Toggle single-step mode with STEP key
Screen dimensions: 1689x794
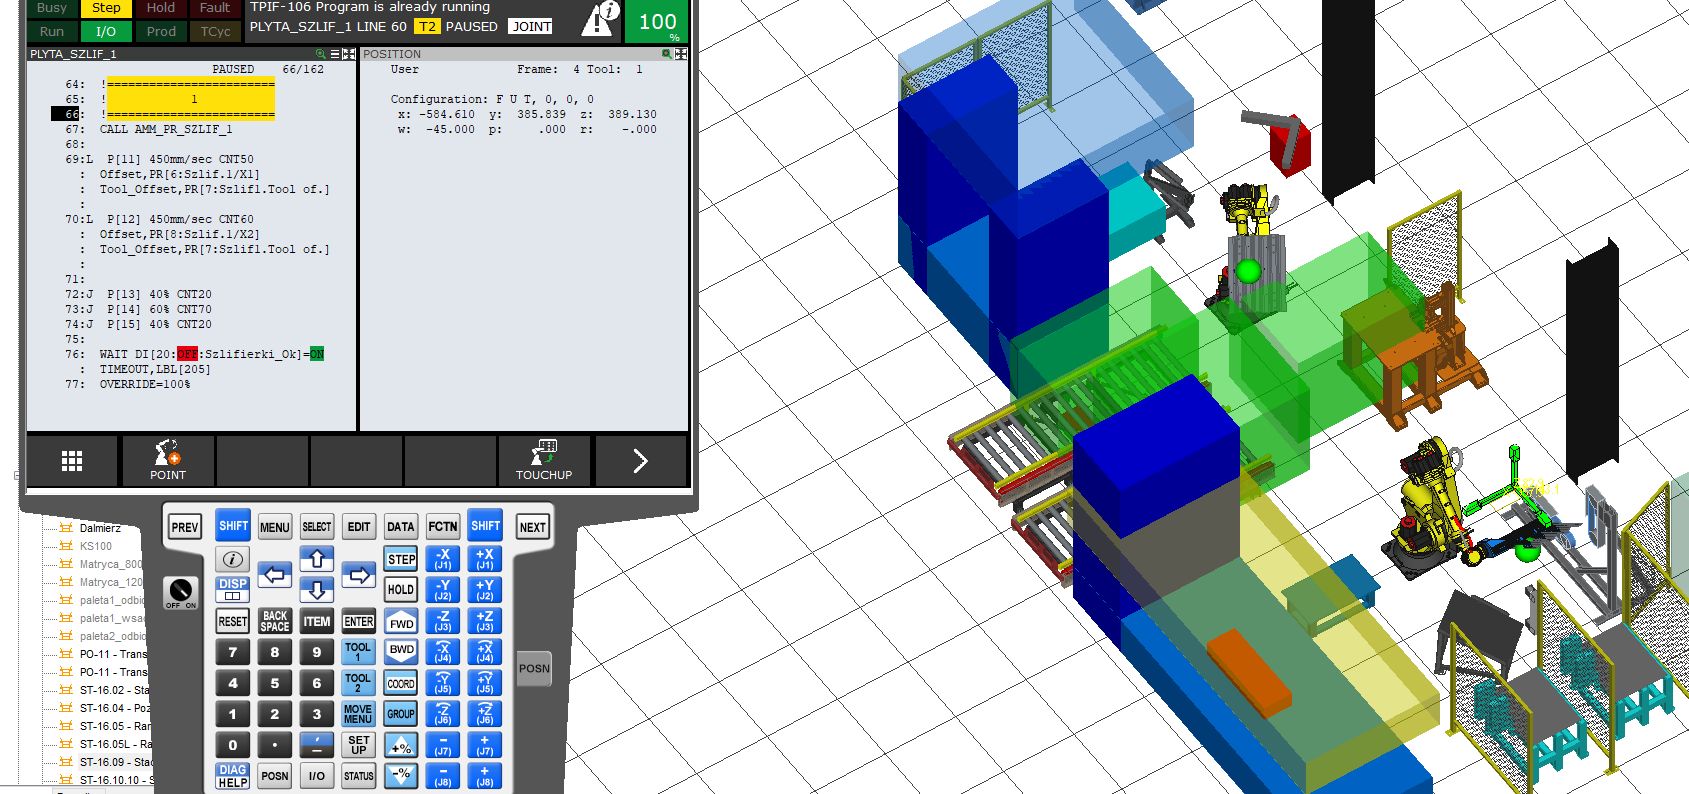401,559
